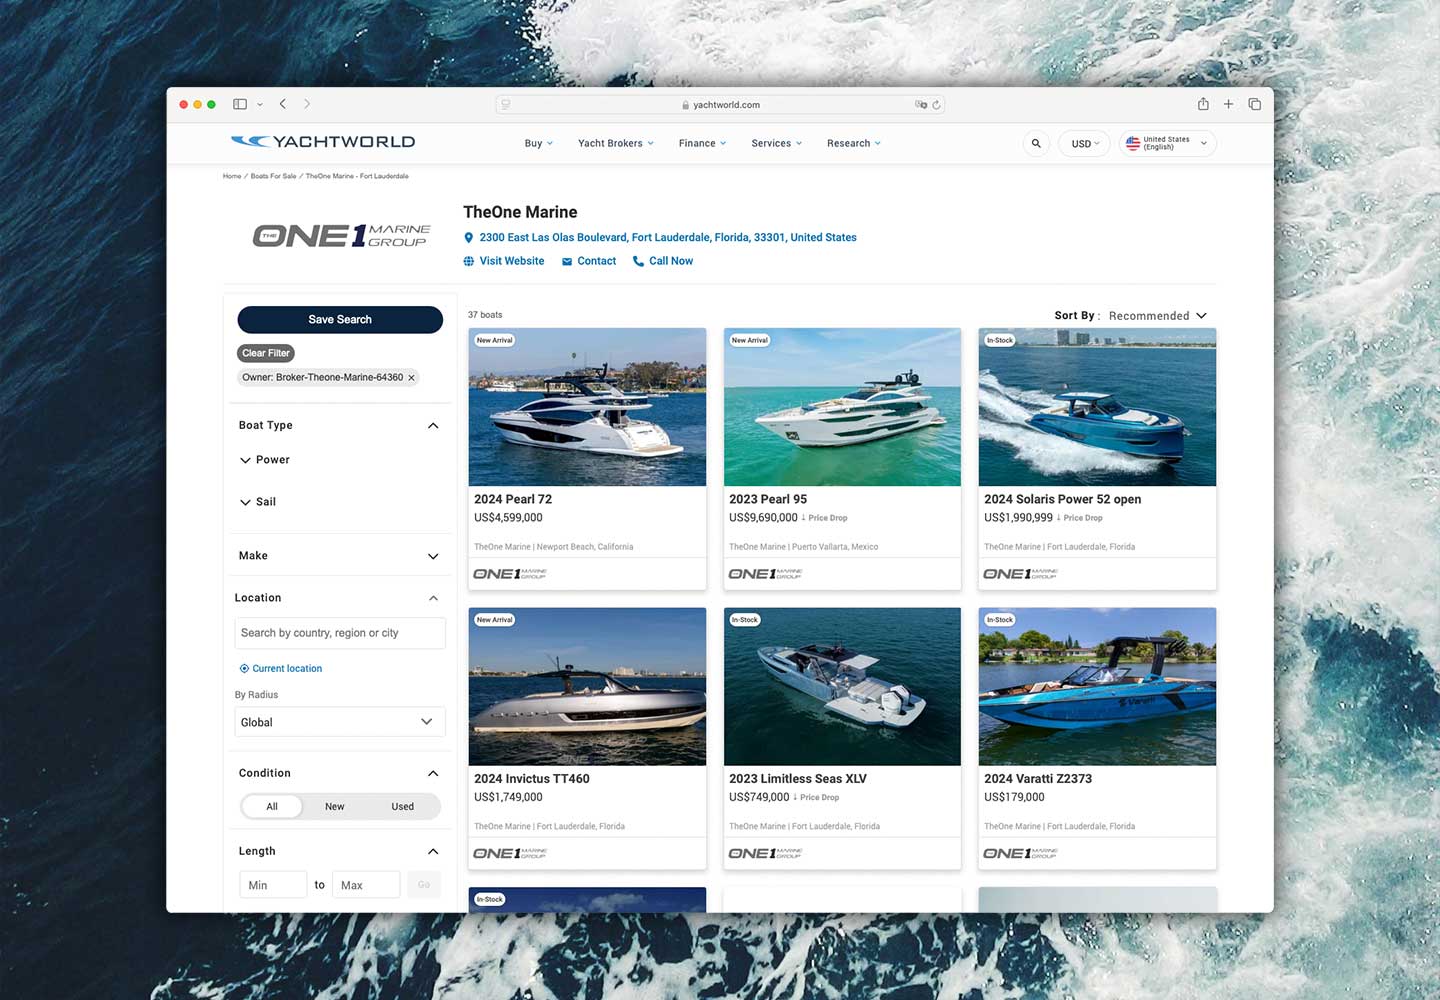The height and width of the screenshot is (1000, 1440).
Task: Show the Safari tab overview icon
Action: [x=1254, y=104]
